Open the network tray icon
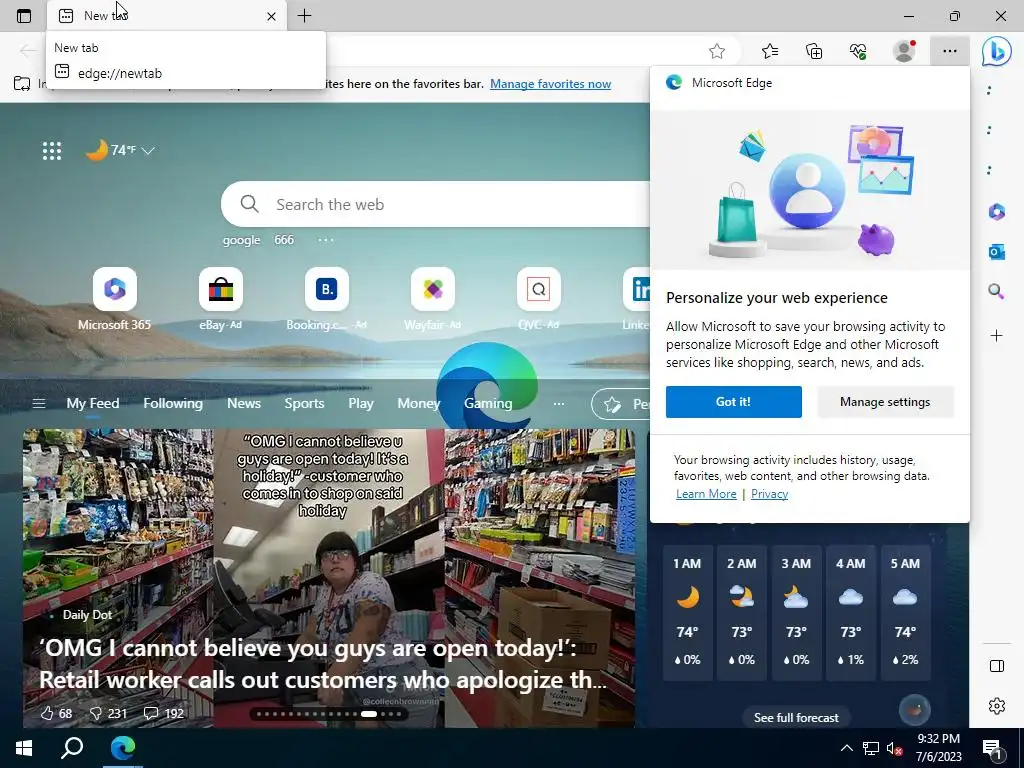The image size is (1024, 768). [871, 748]
